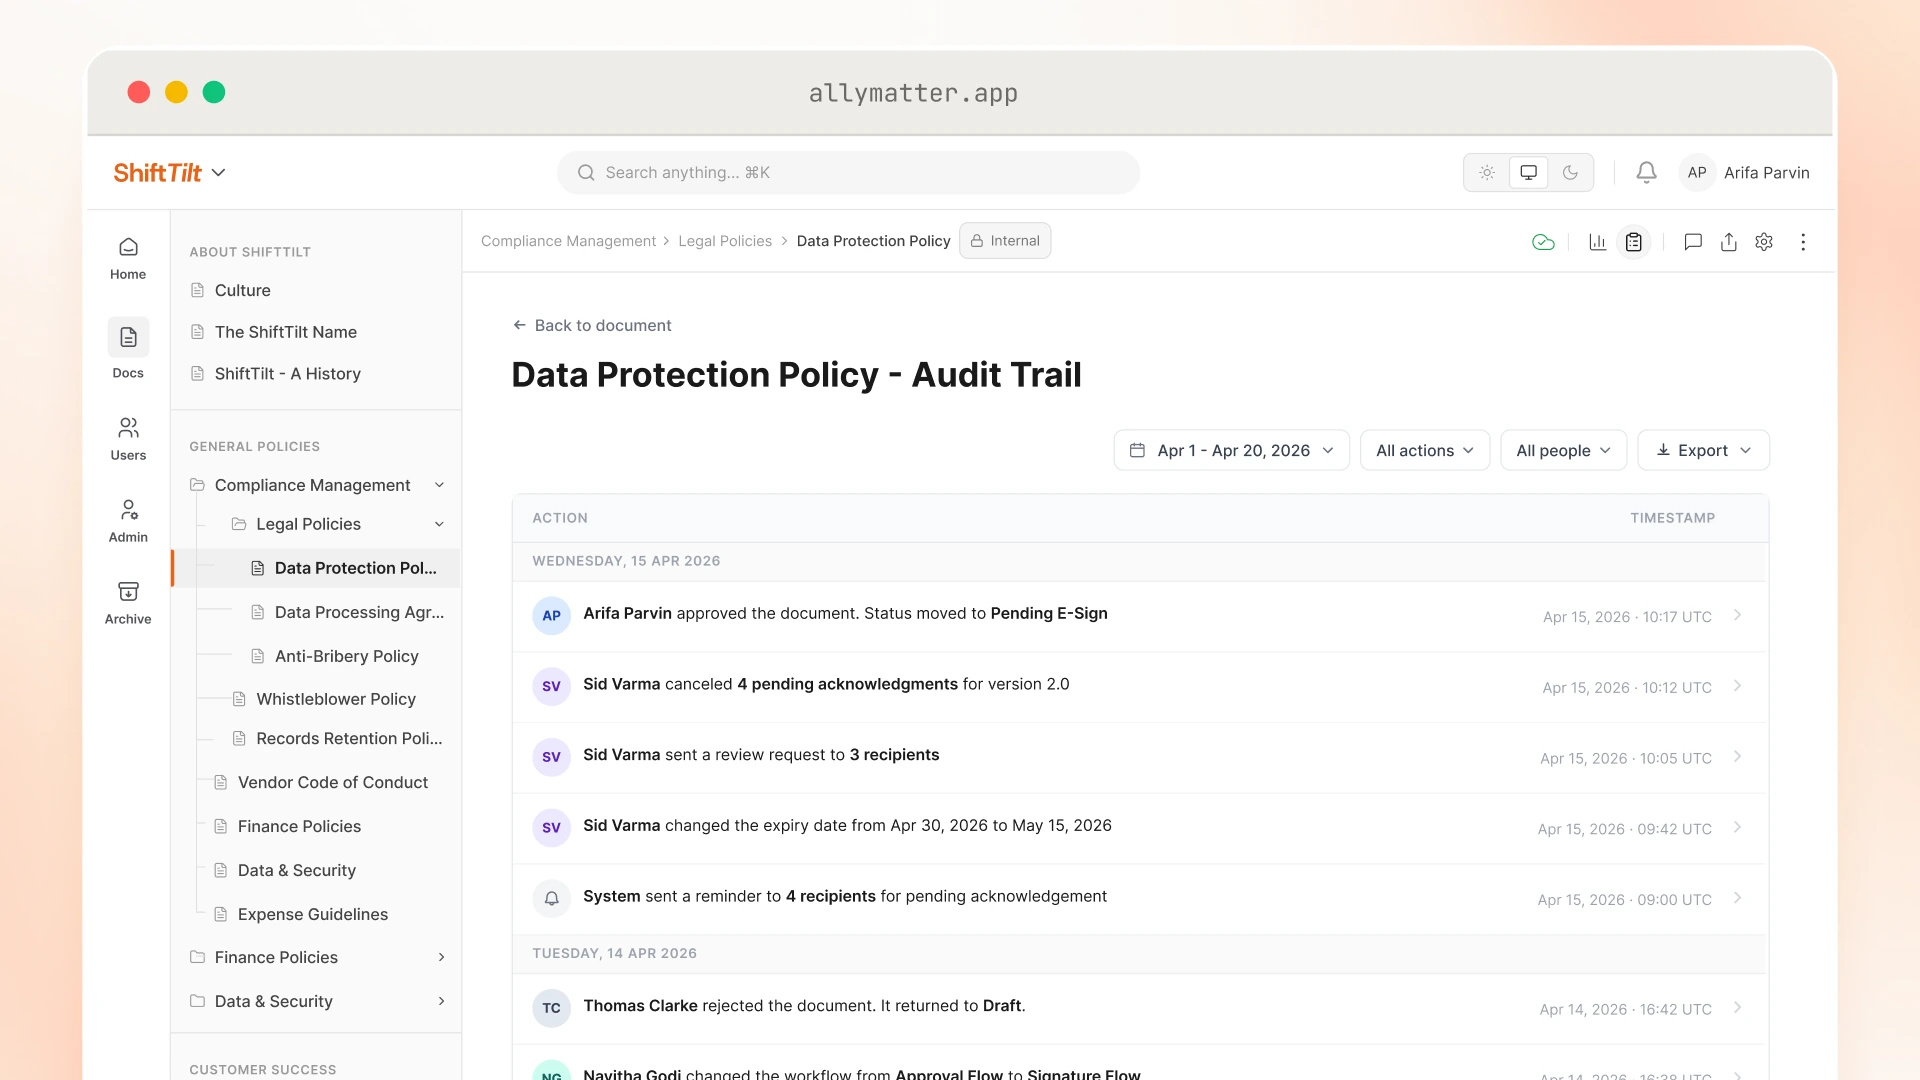The height and width of the screenshot is (1080, 1920).
Task: Open the comments icon
Action: click(x=1692, y=242)
